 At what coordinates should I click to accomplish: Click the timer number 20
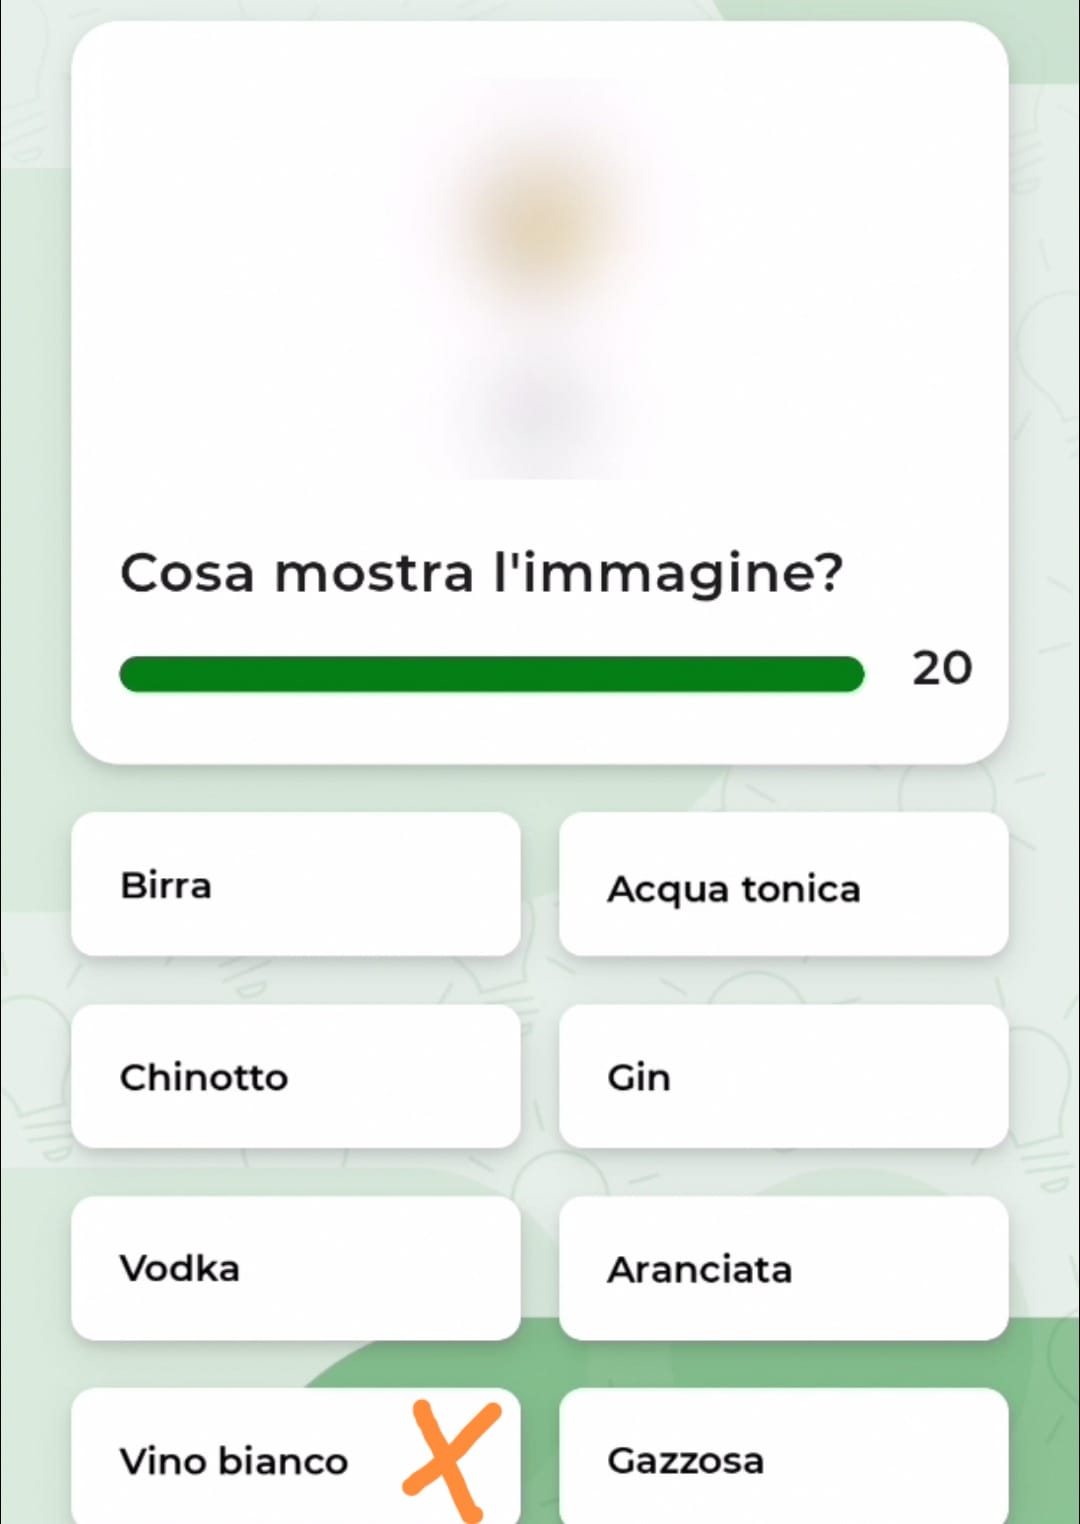click(x=941, y=668)
